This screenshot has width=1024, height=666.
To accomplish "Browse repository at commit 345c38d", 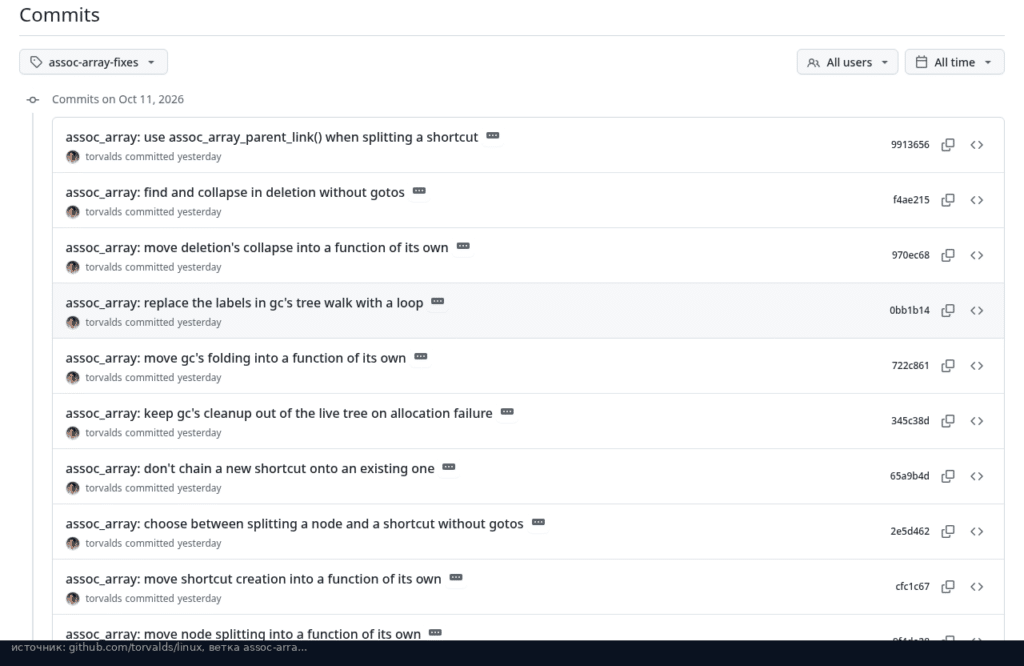I will click(x=976, y=421).
